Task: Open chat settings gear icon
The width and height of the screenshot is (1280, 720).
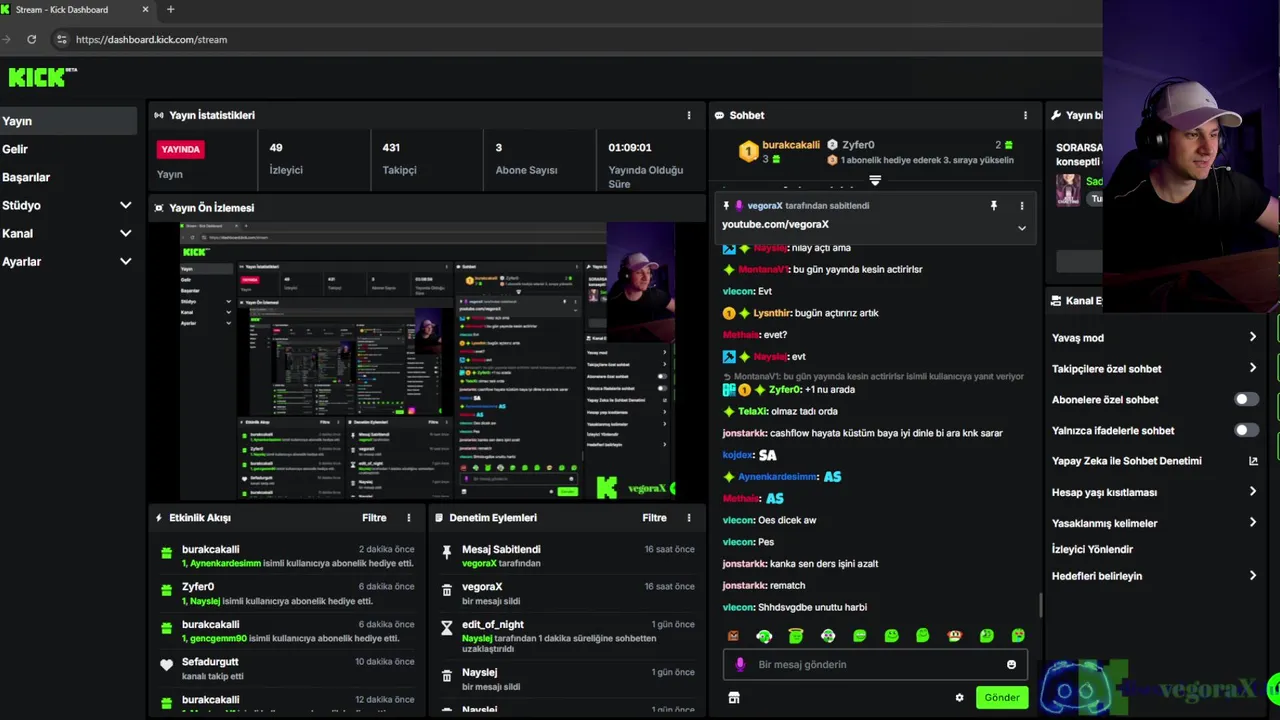Action: (959, 698)
